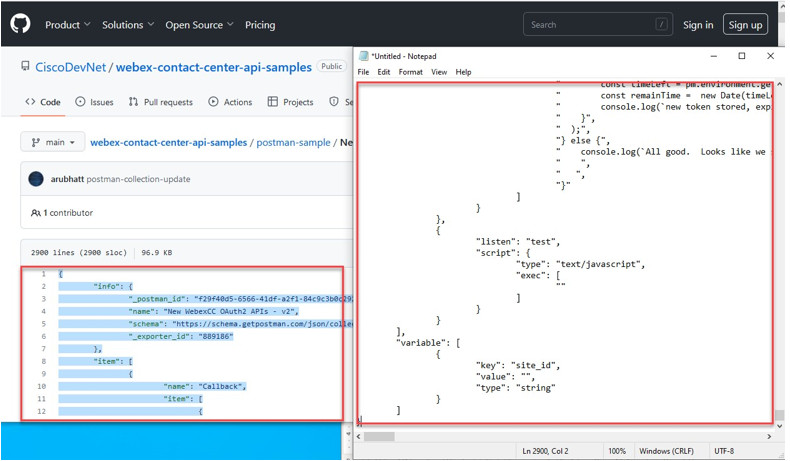
Task: Click the arubhatt author avatar
Action: [36, 179]
